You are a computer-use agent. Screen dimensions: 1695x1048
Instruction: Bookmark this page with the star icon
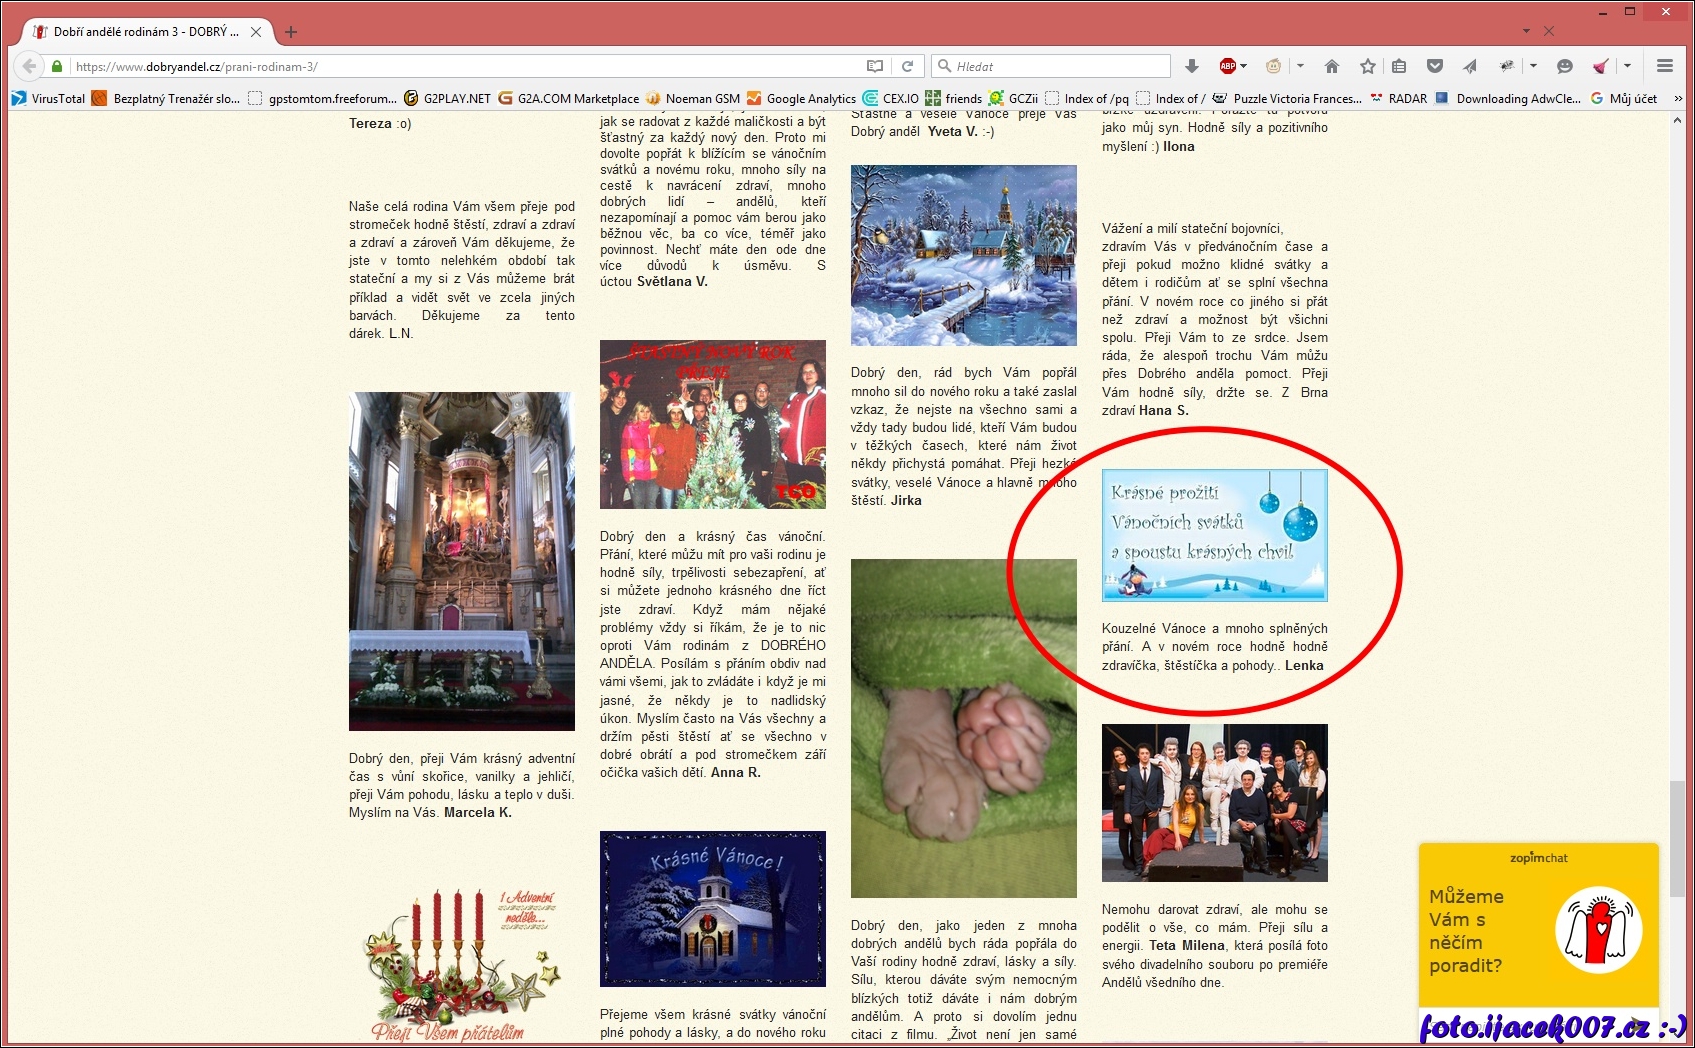pyautogui.click(x=1367, y=66)
